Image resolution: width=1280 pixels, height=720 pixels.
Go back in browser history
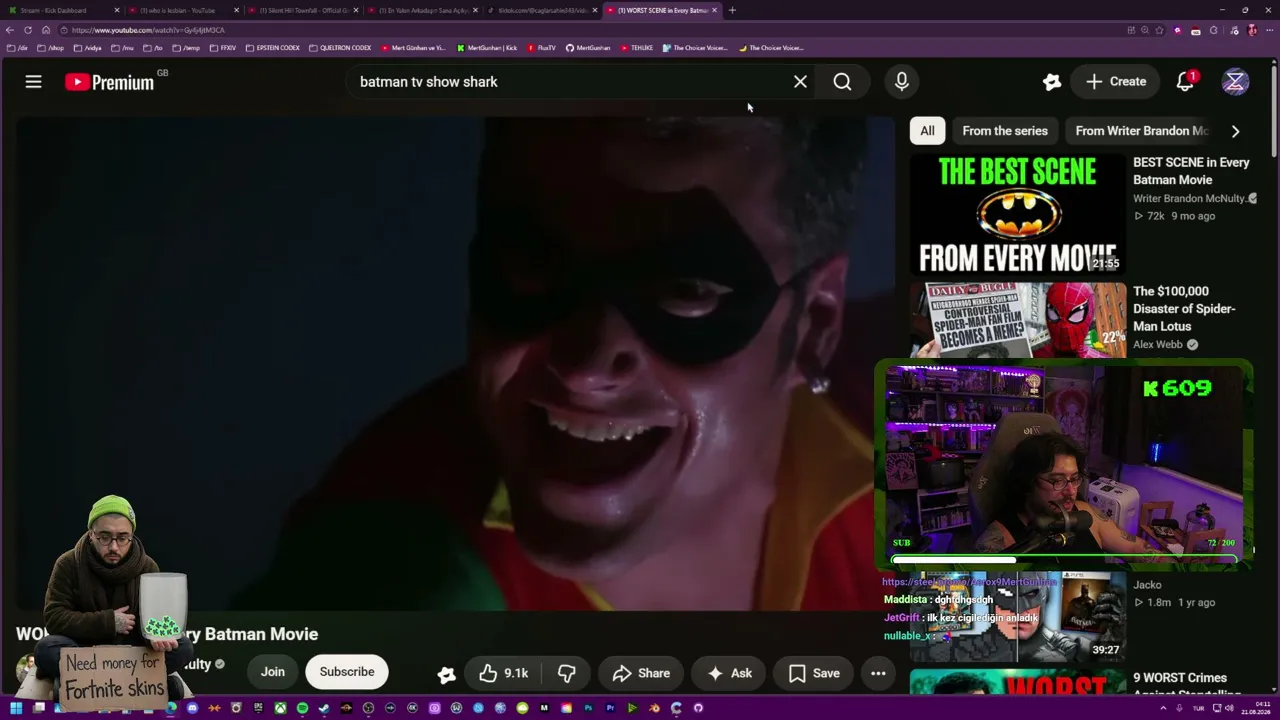pyautogui.click(x=10, y=30)
